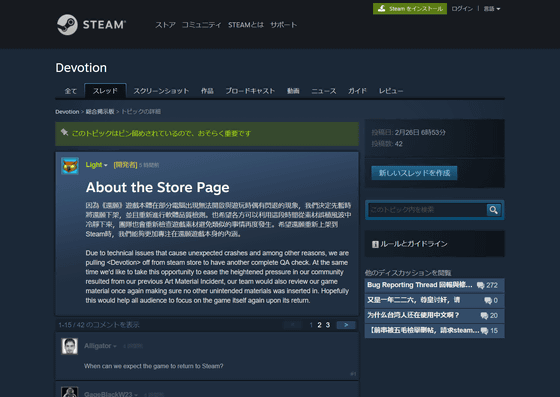Click the #1 comment permalink
Viewport: 560px width, 397px height.
[x=353, y=374]
